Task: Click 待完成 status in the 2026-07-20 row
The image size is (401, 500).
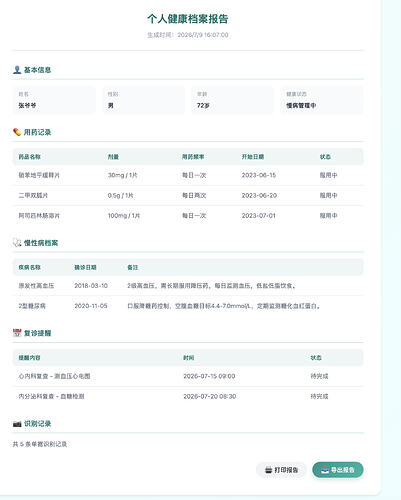Action: click(x=319, y=396)
